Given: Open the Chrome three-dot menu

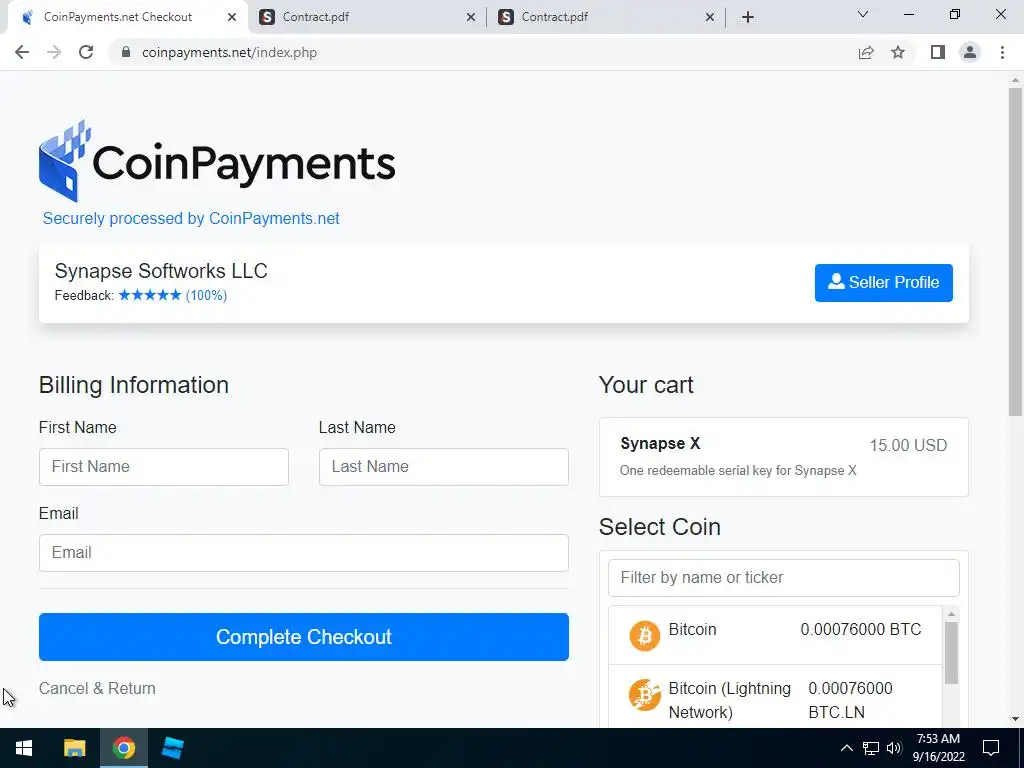Looking at the screenshot, I should tap(1002, 52).
